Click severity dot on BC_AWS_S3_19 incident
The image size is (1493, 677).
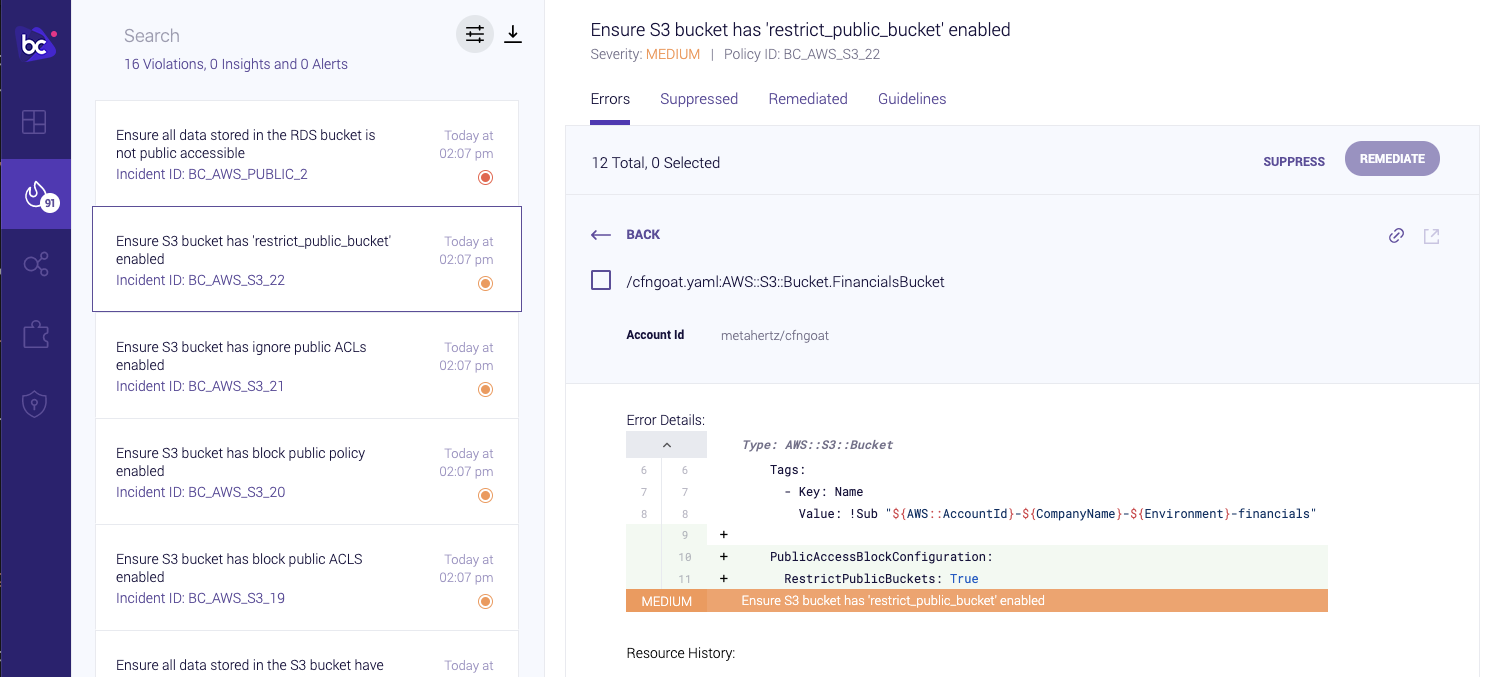(485, 601)
